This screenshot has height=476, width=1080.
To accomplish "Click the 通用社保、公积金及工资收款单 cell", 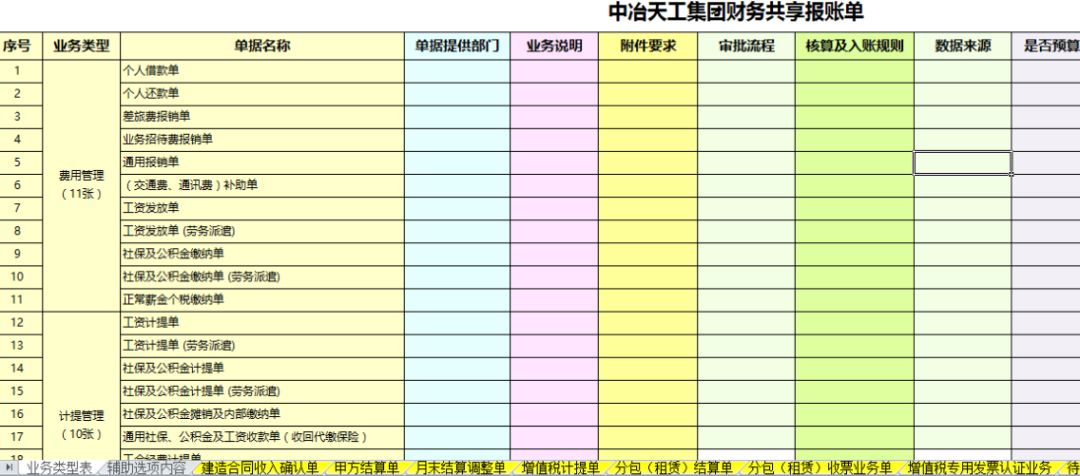I will coord(262,437).
